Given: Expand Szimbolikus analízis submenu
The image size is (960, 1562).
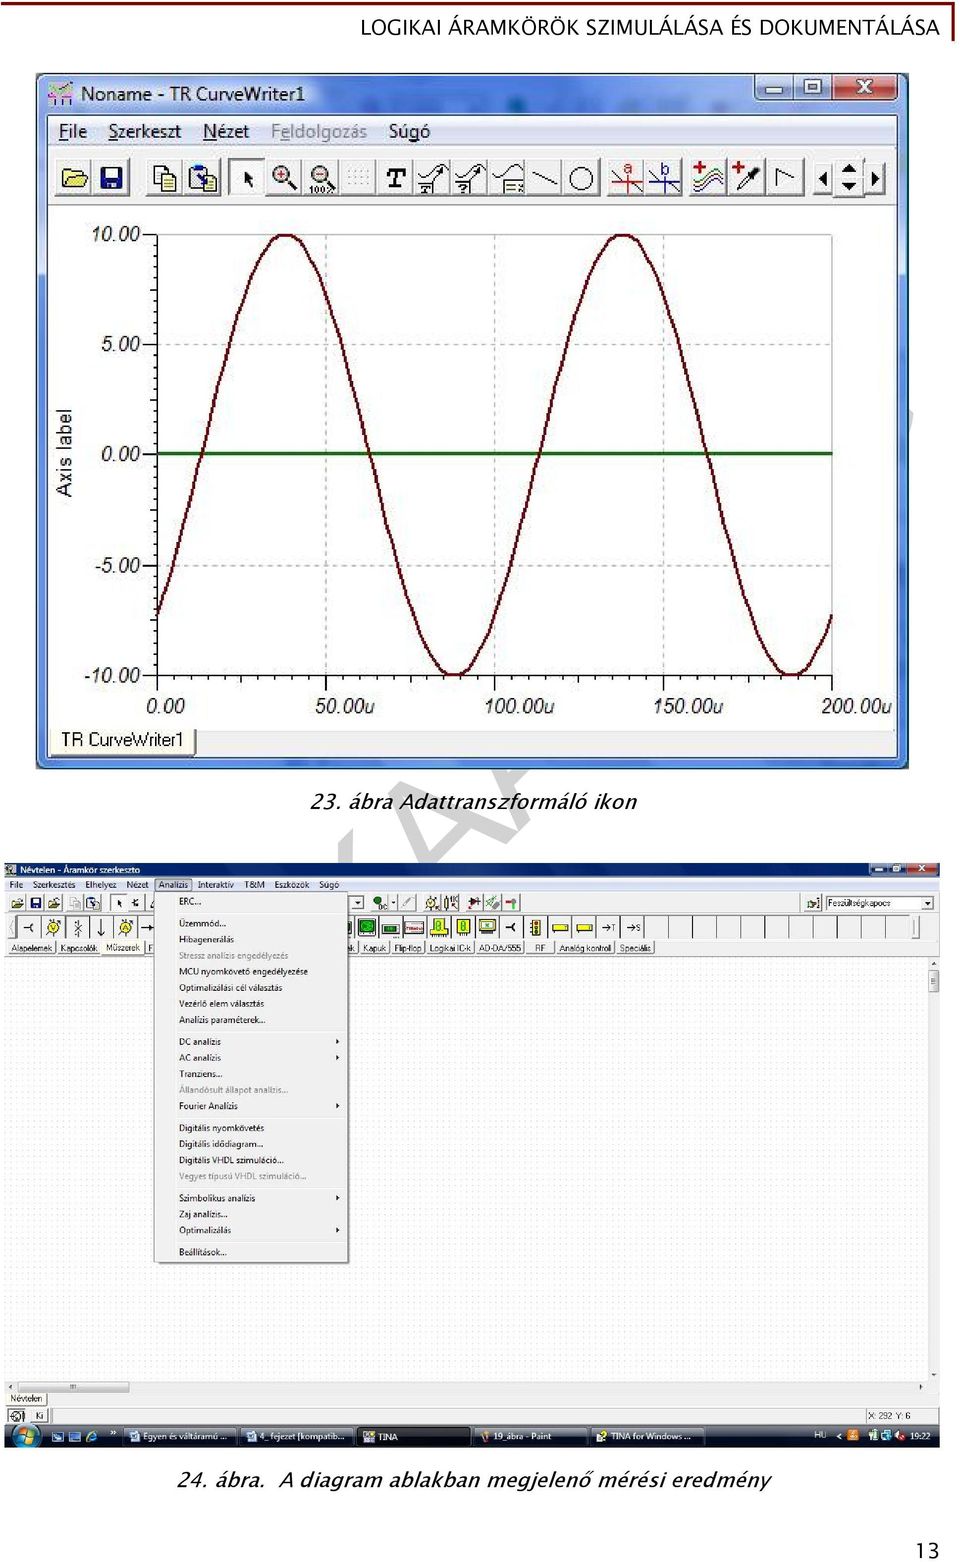Looking at the screenshot, I should point(251,1198).
